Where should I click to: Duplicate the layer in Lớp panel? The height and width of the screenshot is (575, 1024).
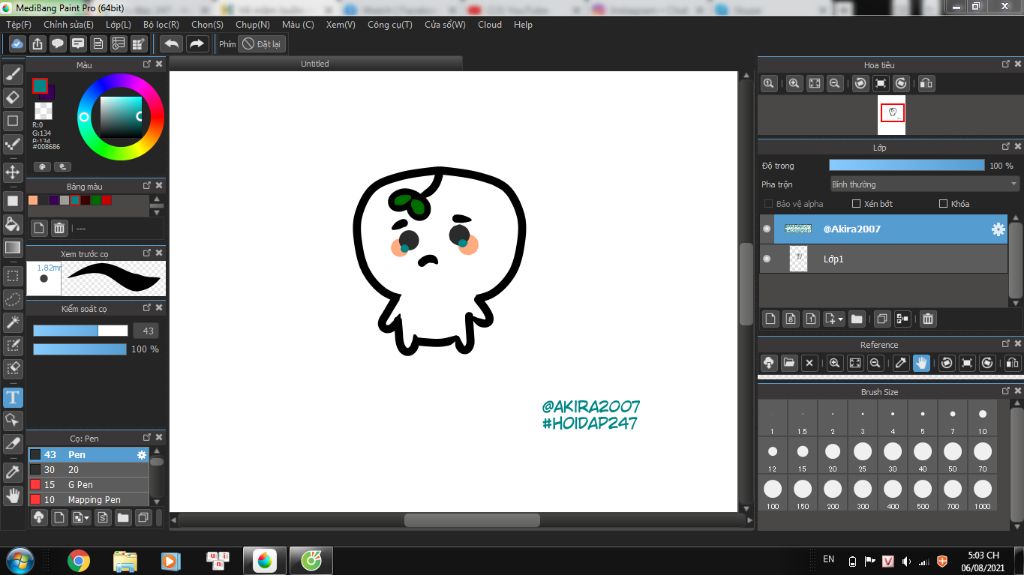pos(882,319)
